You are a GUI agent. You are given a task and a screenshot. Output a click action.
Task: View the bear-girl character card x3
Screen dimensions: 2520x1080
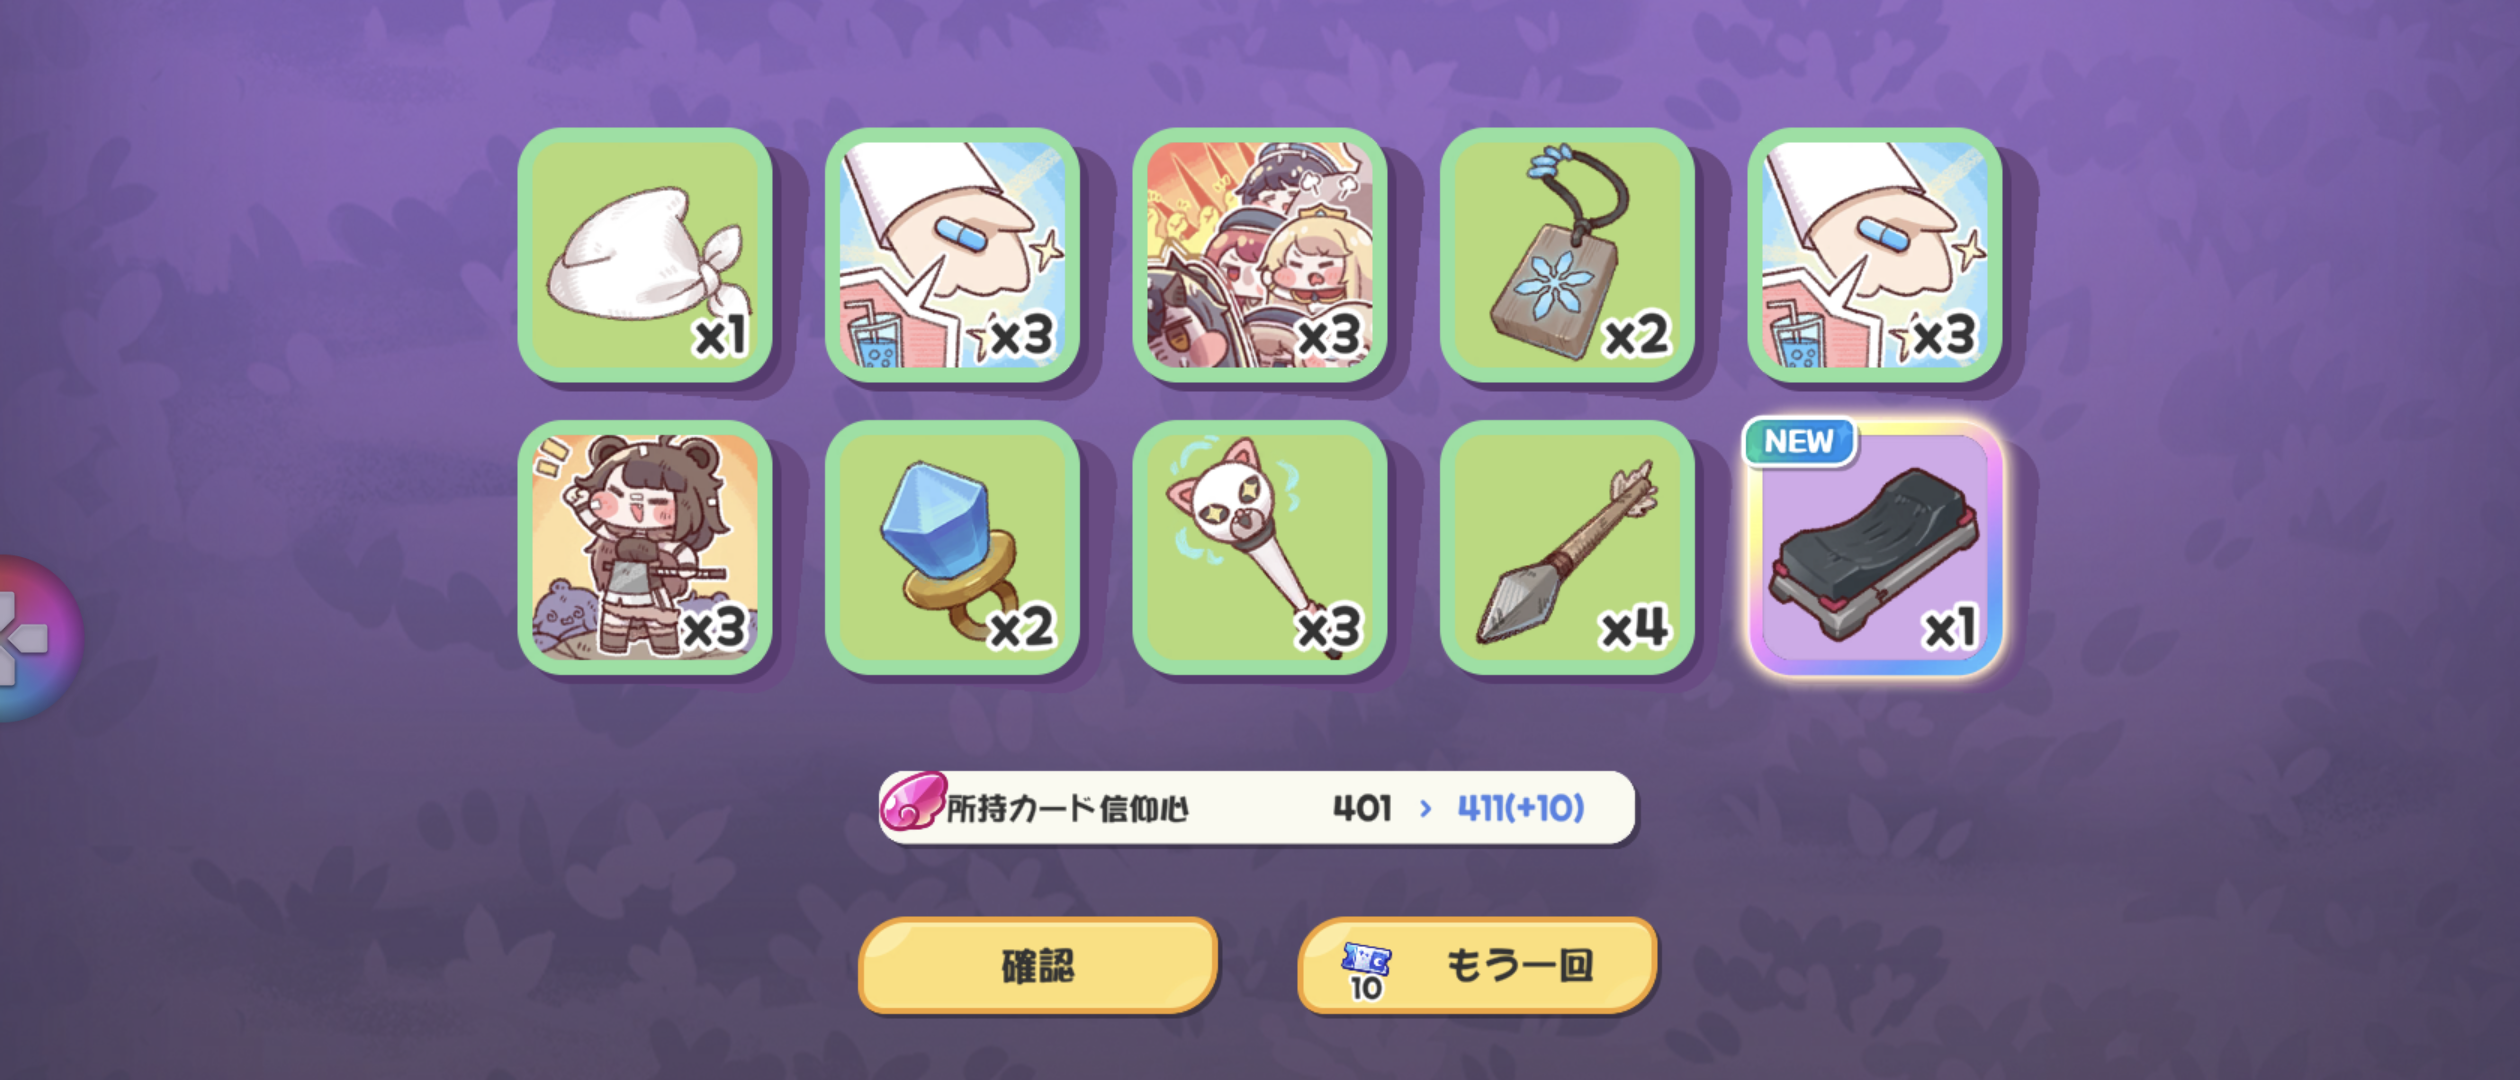[x=645, y=547]
